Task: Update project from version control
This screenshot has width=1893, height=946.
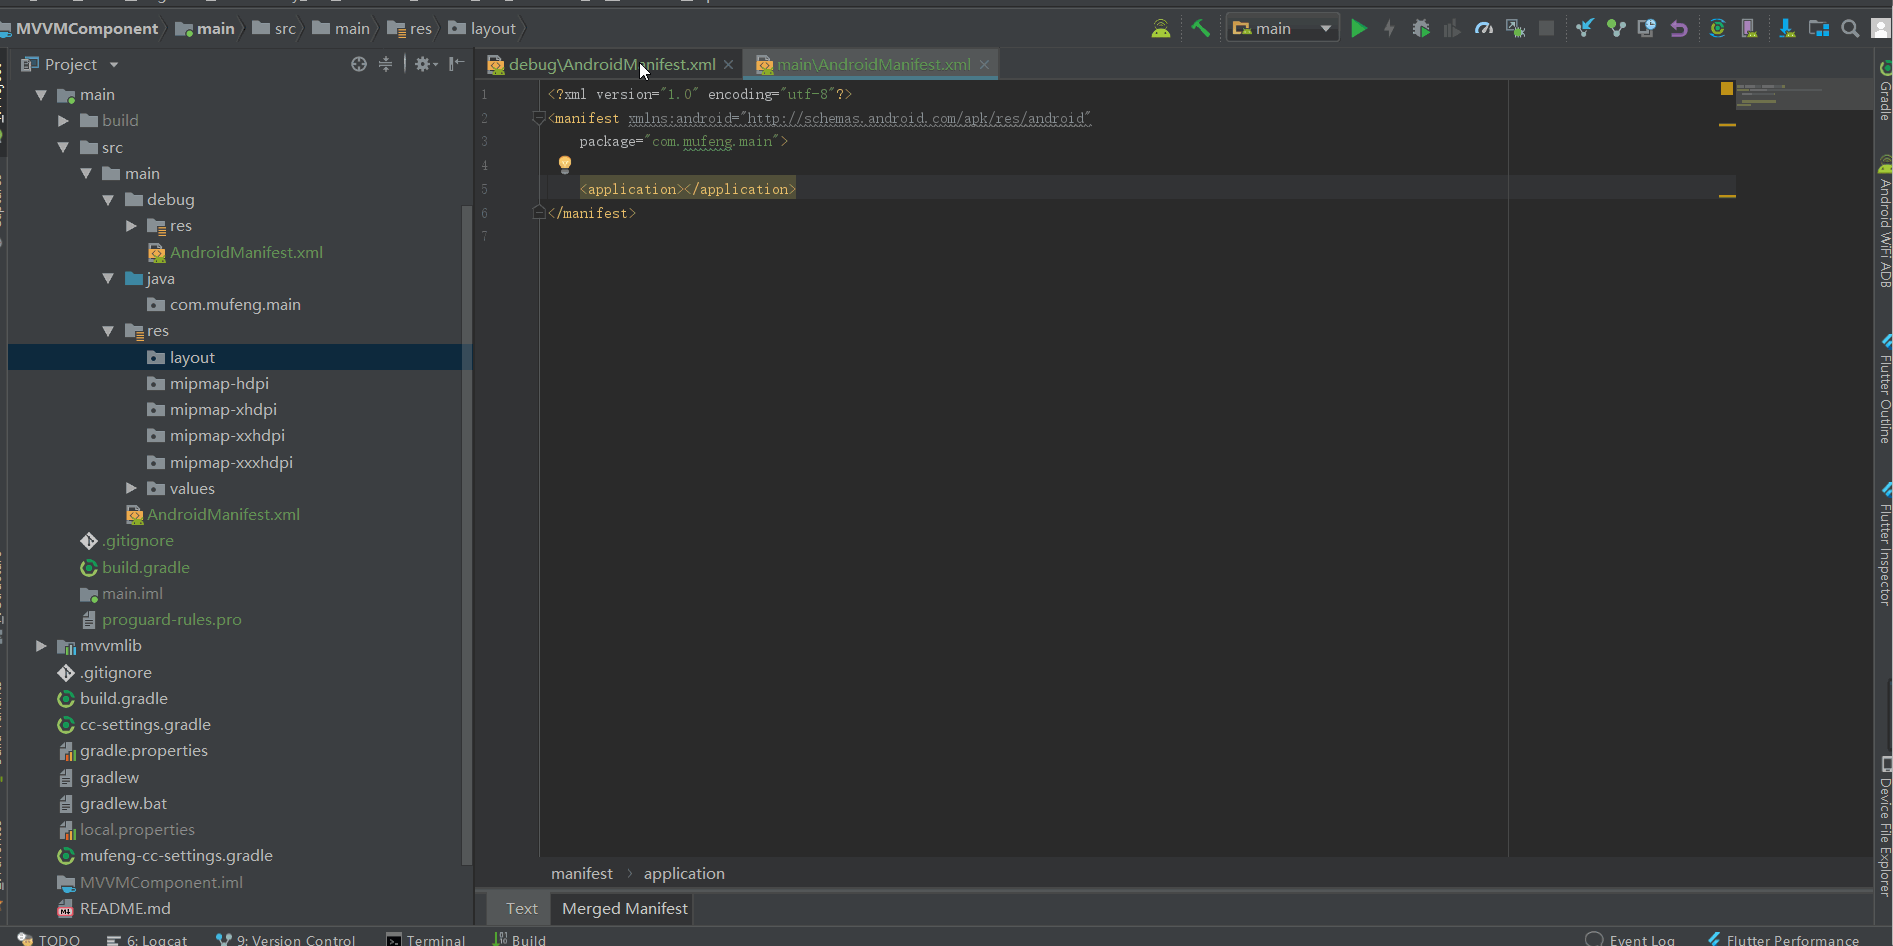Action: pyautogui.click(x=1585, y=29)
